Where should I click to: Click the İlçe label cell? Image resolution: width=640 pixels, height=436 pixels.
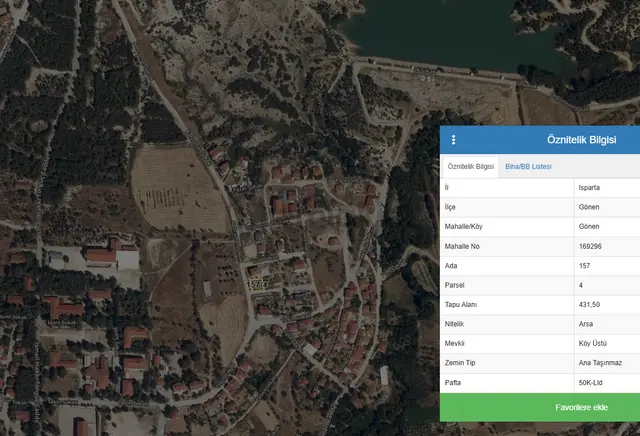pos(507,207)
